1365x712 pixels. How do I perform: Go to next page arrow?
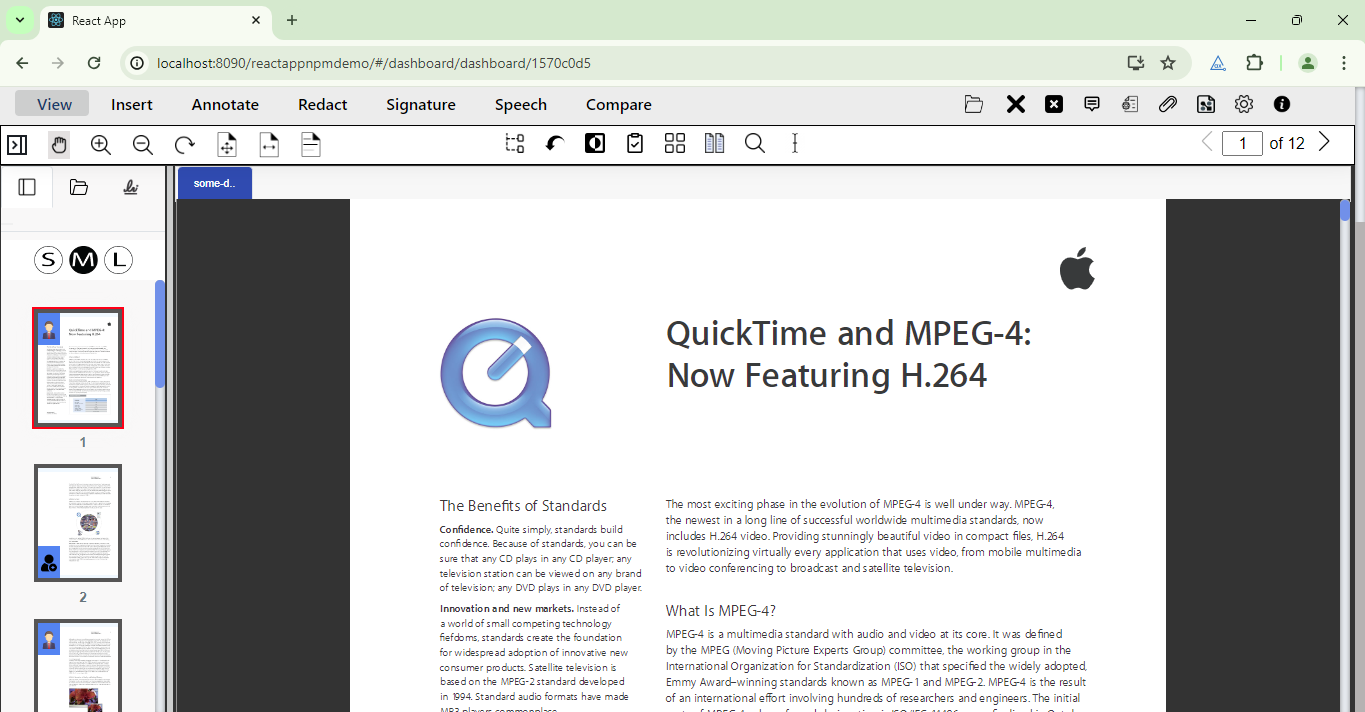pos(1324,142)
